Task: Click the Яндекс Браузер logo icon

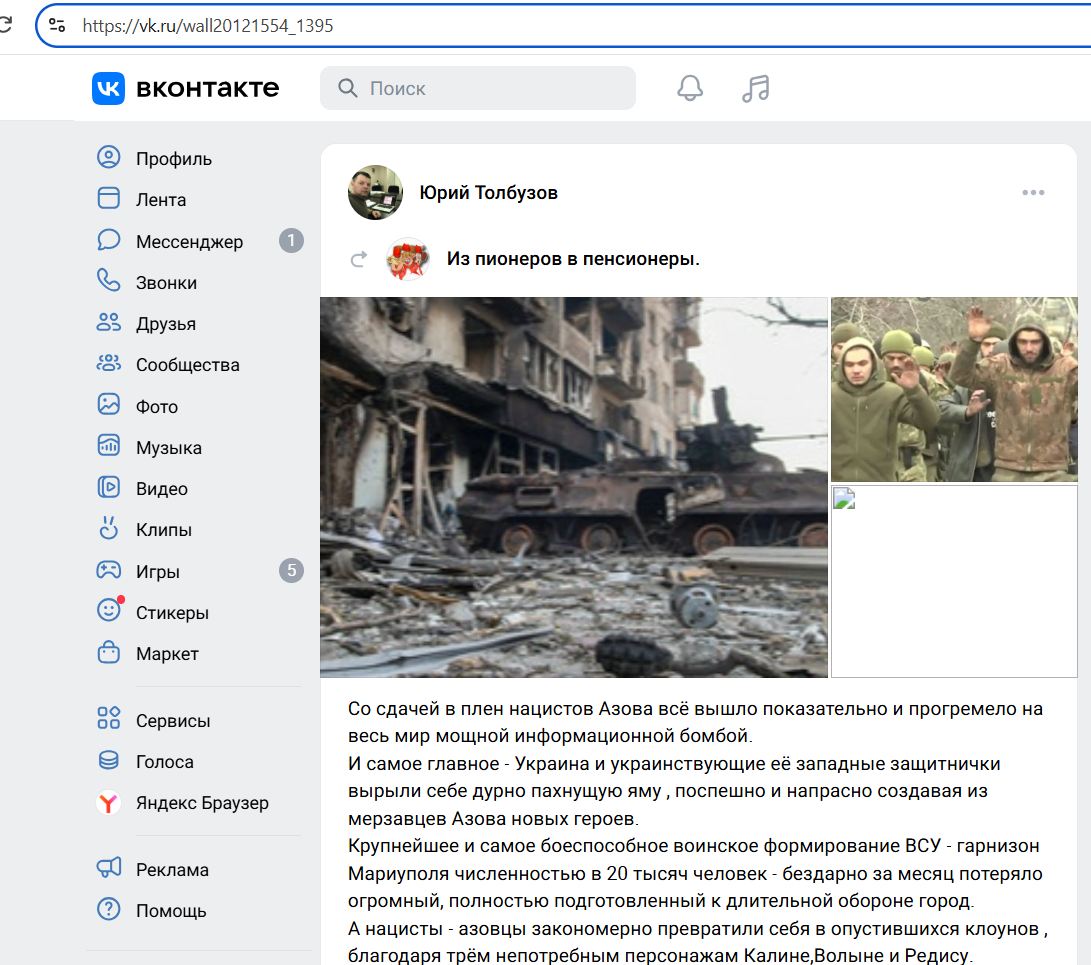Action: coord(108,802)
